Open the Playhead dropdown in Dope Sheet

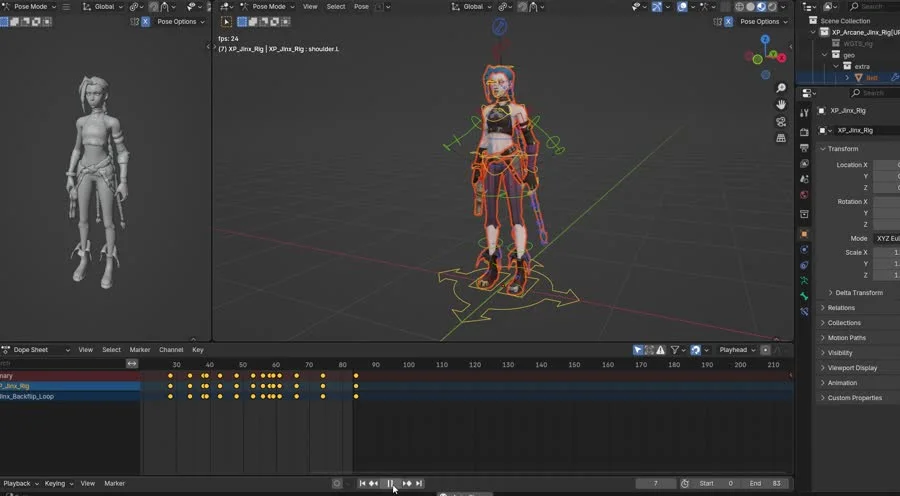tap(736, 350)
